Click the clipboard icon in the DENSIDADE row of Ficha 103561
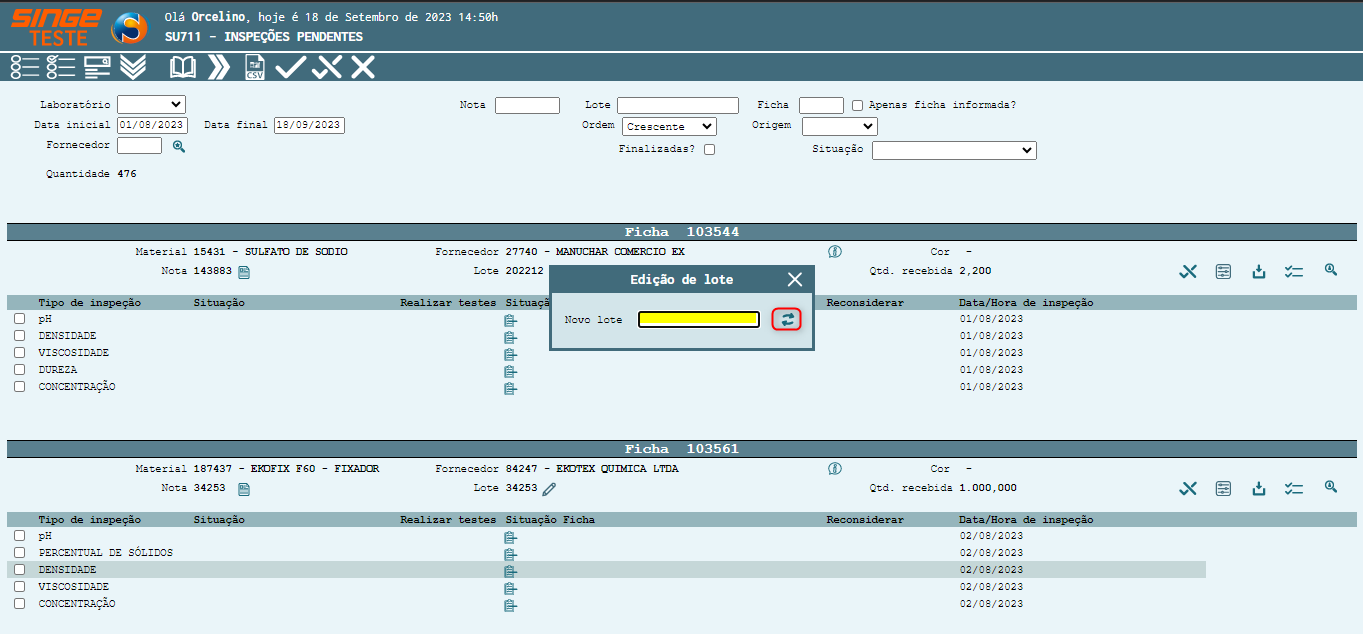 (510, 571)
